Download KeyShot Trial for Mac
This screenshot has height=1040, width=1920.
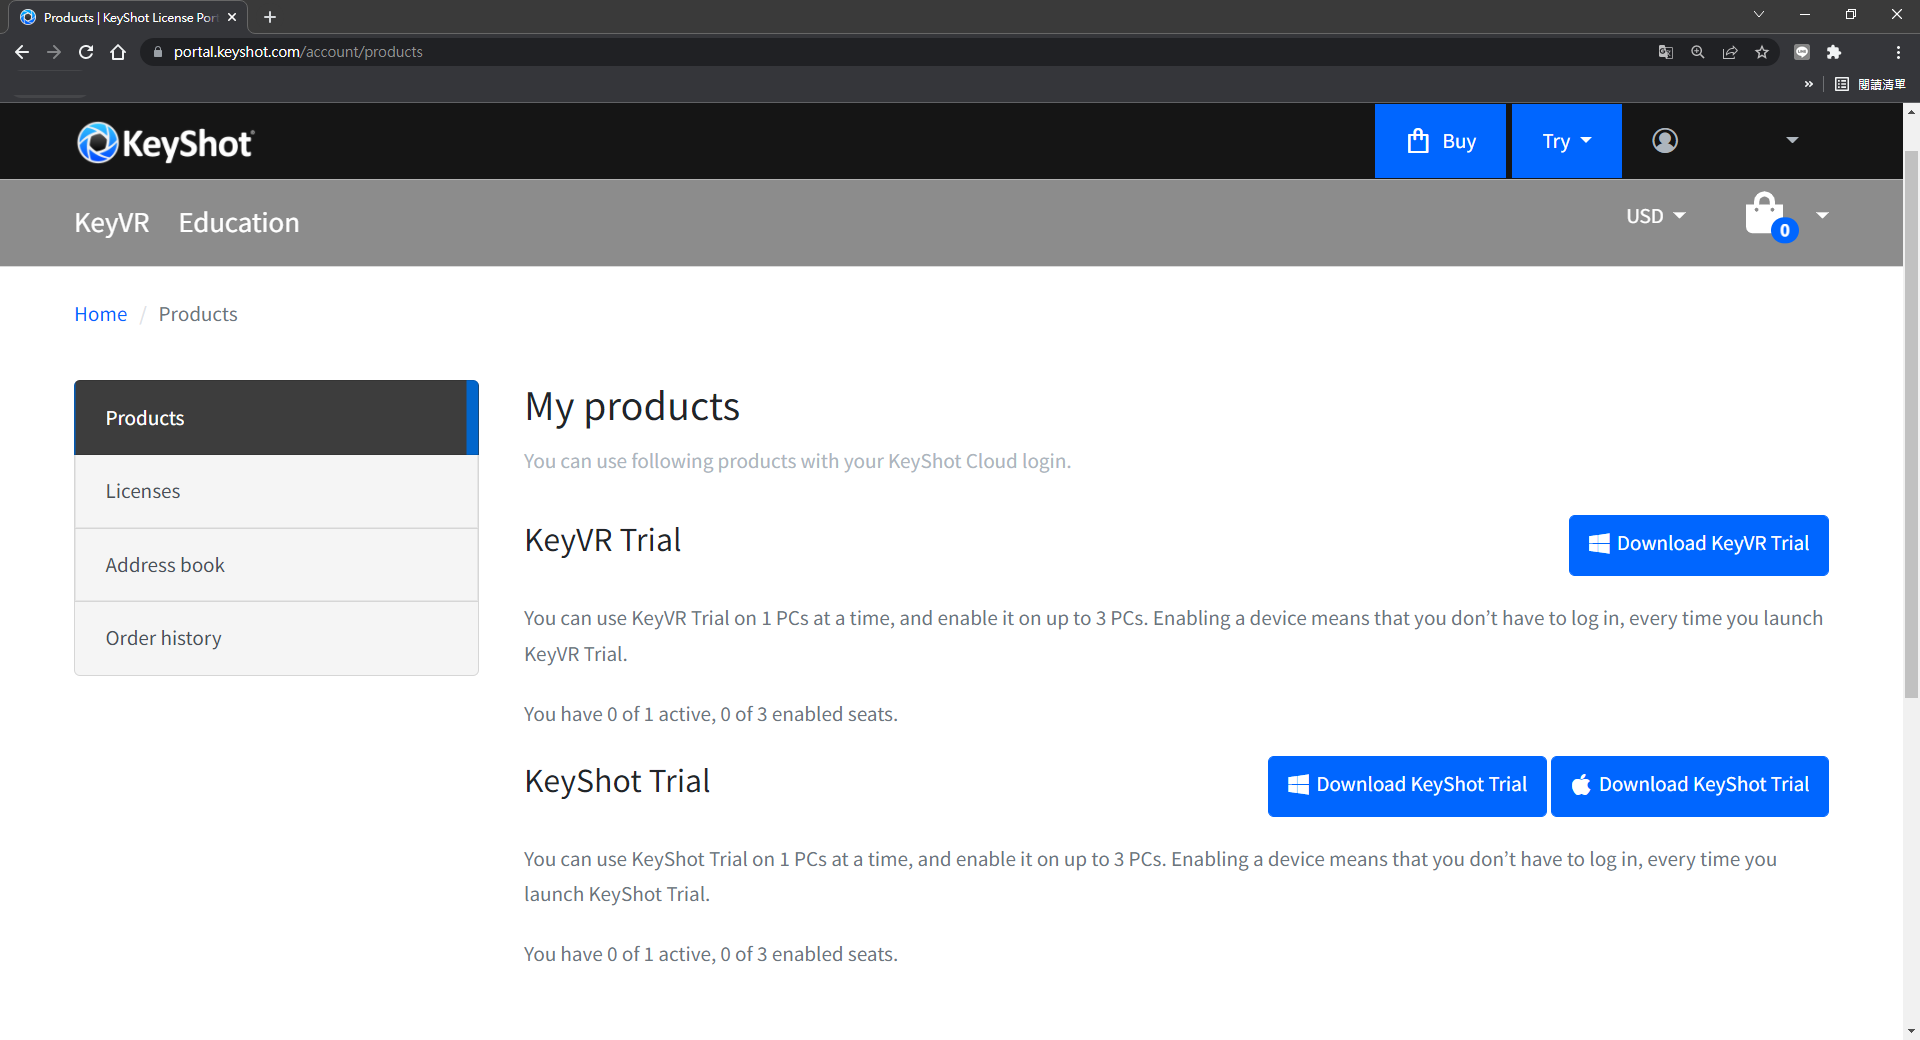pos(1689,786)
